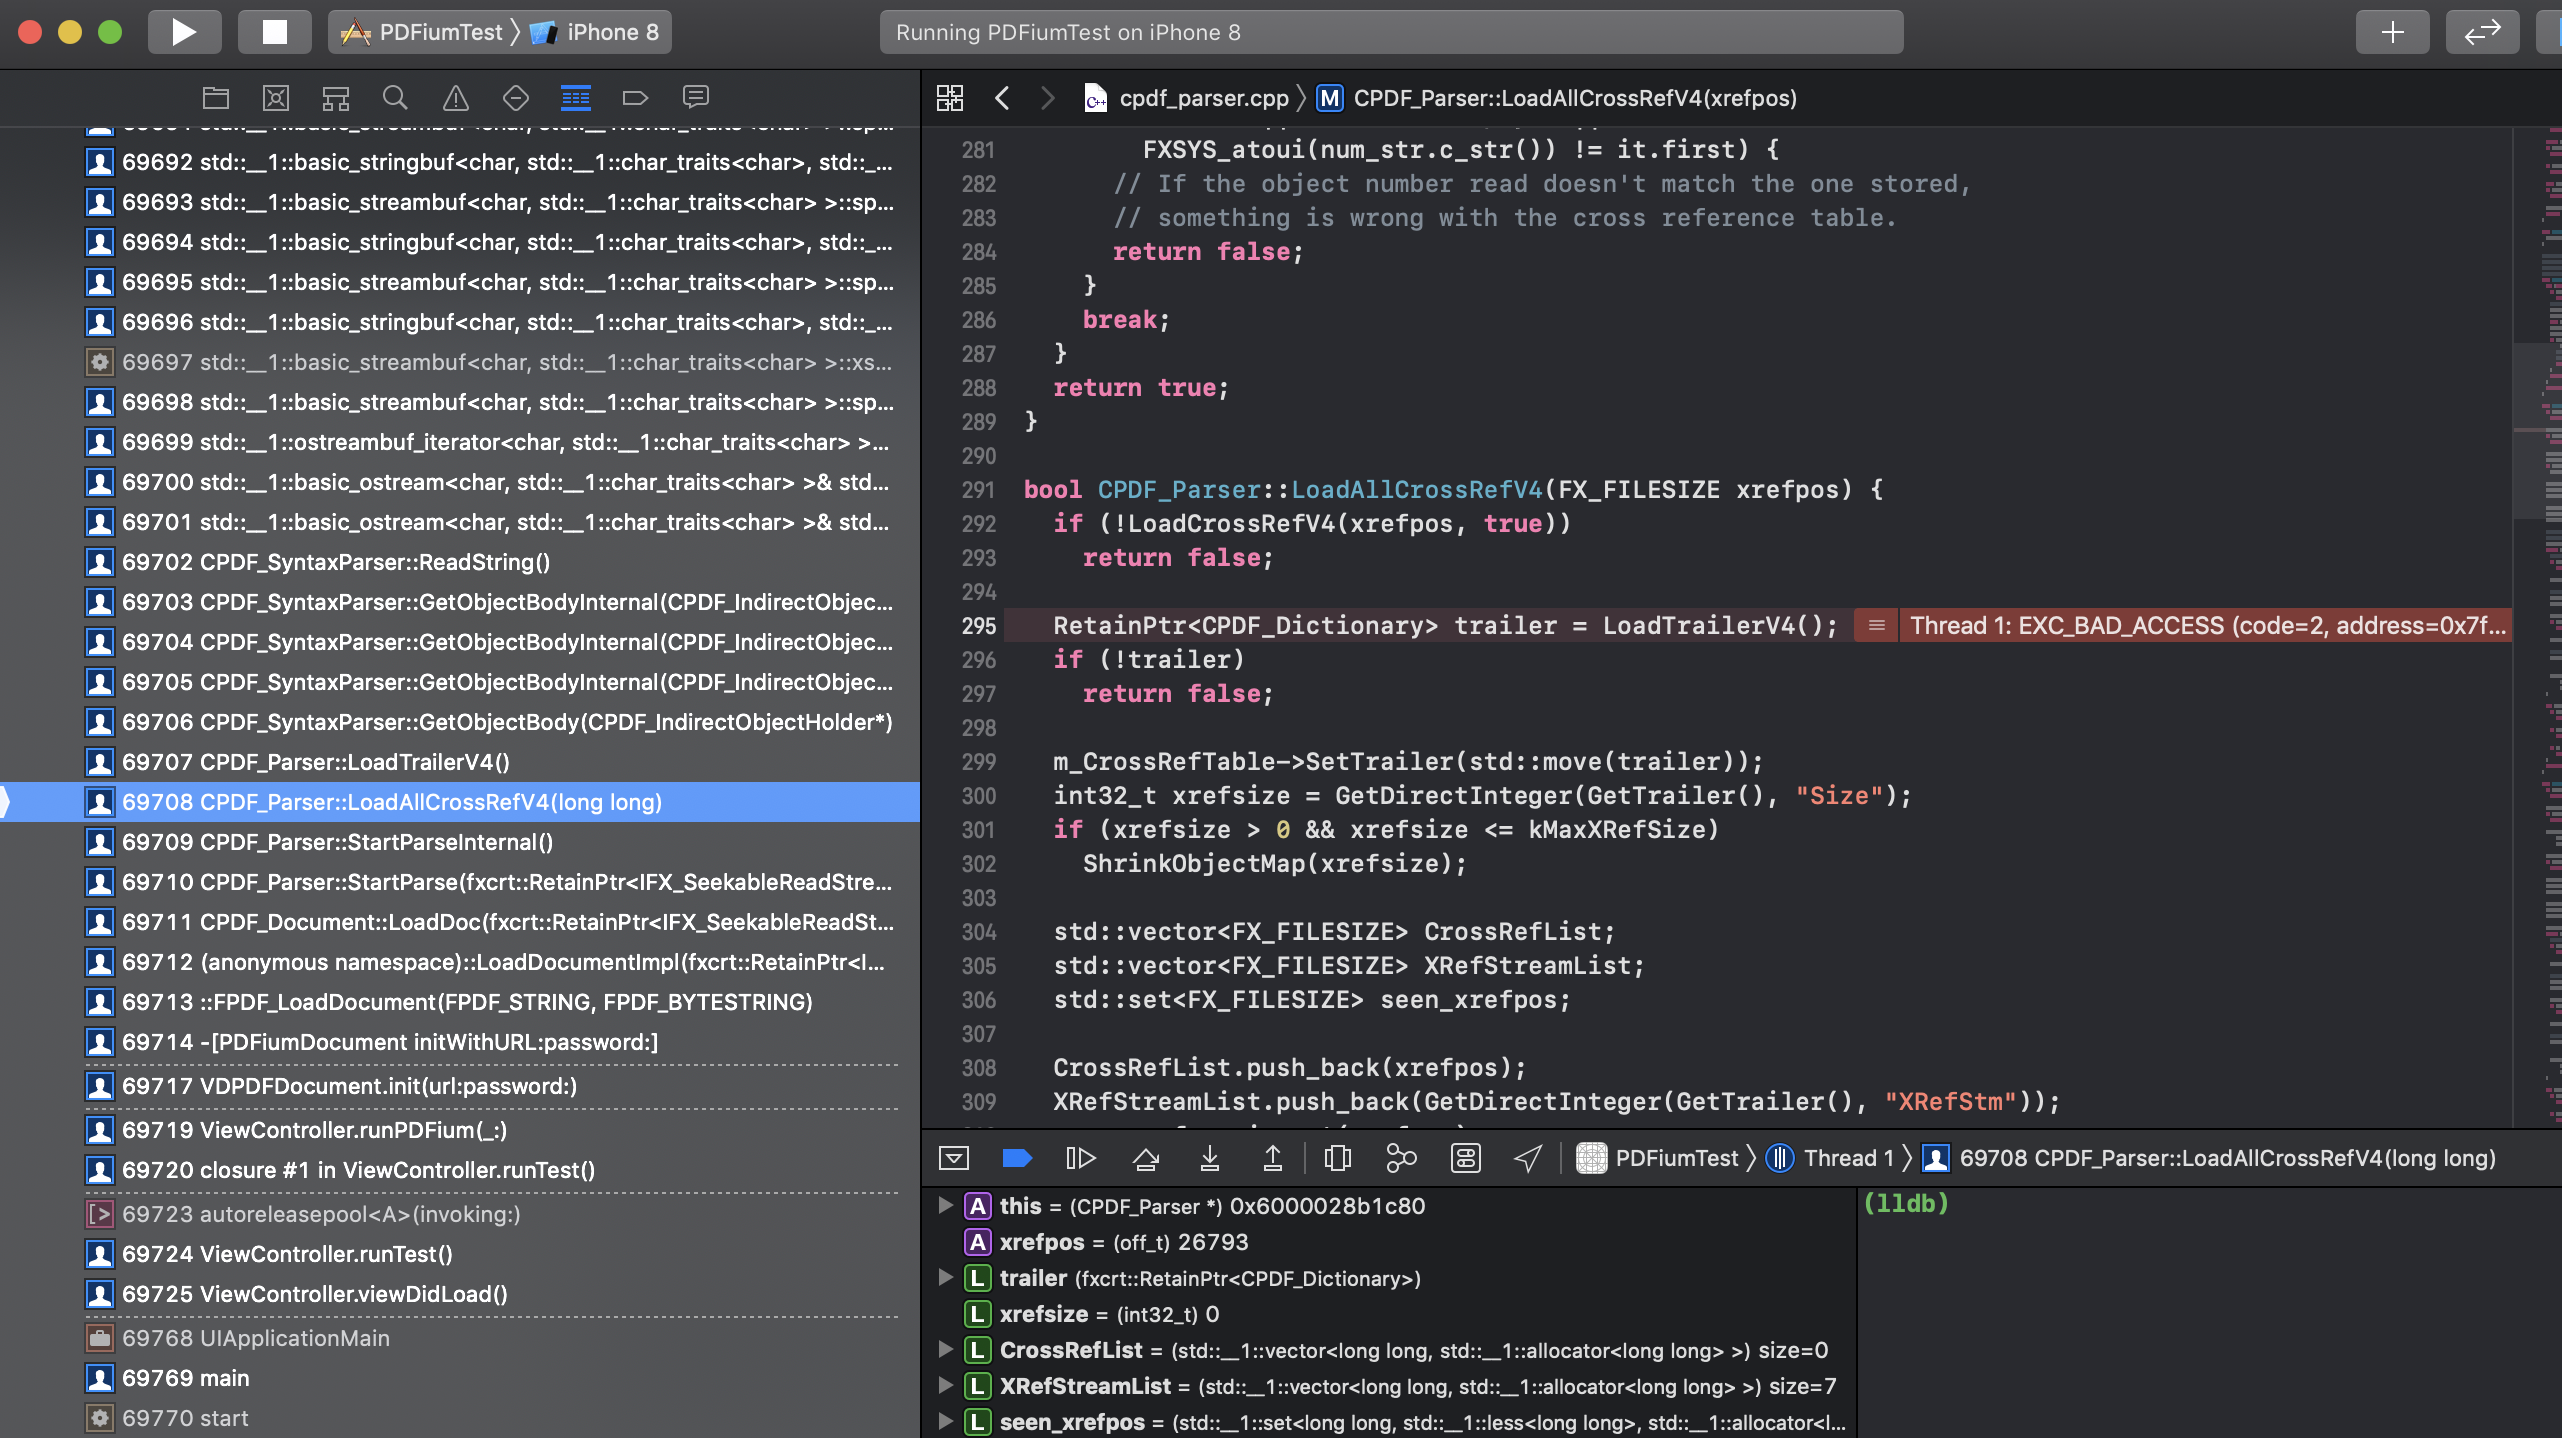Toggle the code review arrows button
Screen dimensions: 2562x1438
pyautogui.click(x=2482, y=32)
